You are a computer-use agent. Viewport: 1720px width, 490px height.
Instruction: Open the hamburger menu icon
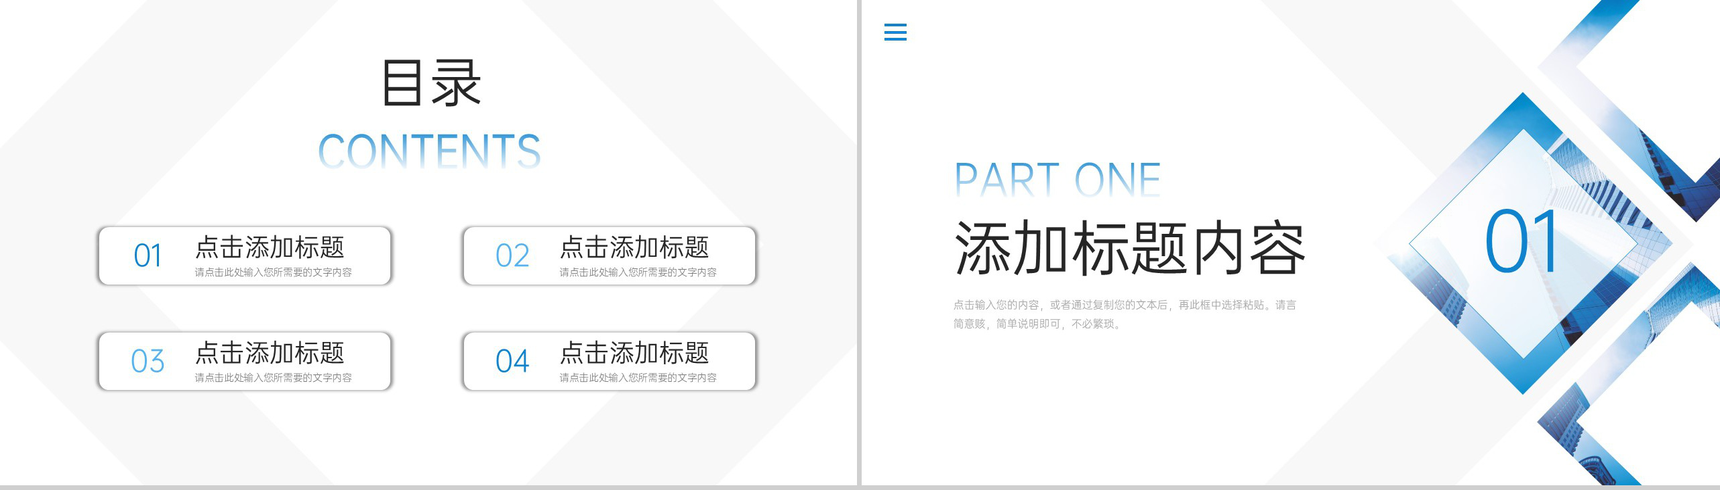tap(895, 32)
